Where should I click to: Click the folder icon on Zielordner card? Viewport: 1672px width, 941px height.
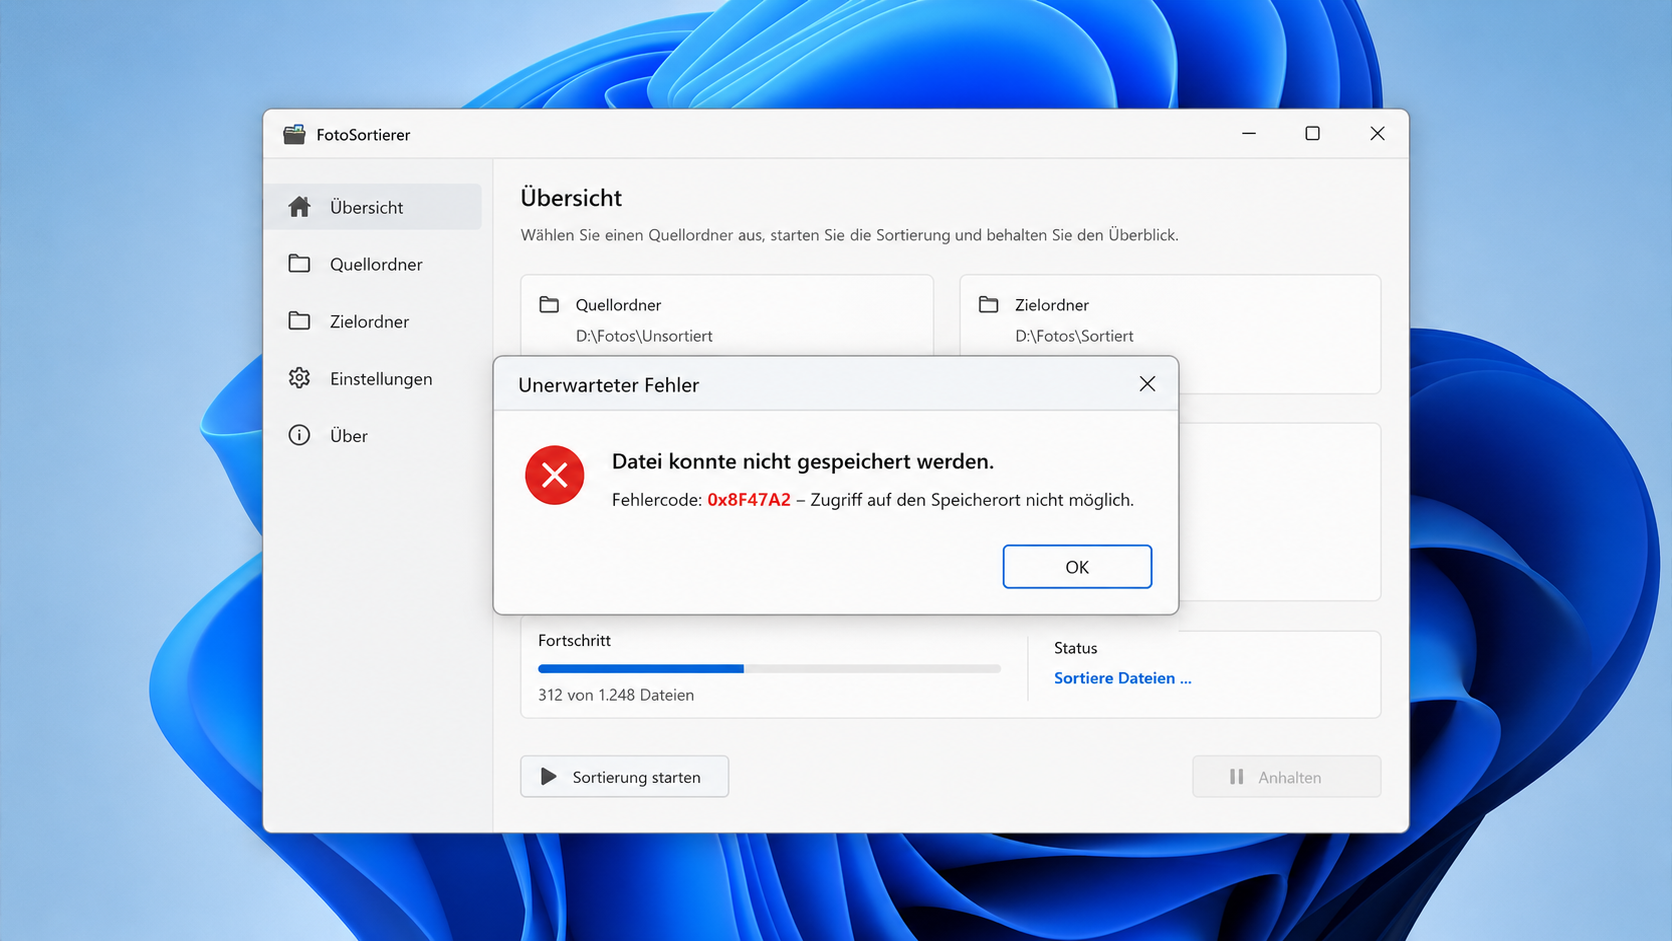[x=988, y=304]
